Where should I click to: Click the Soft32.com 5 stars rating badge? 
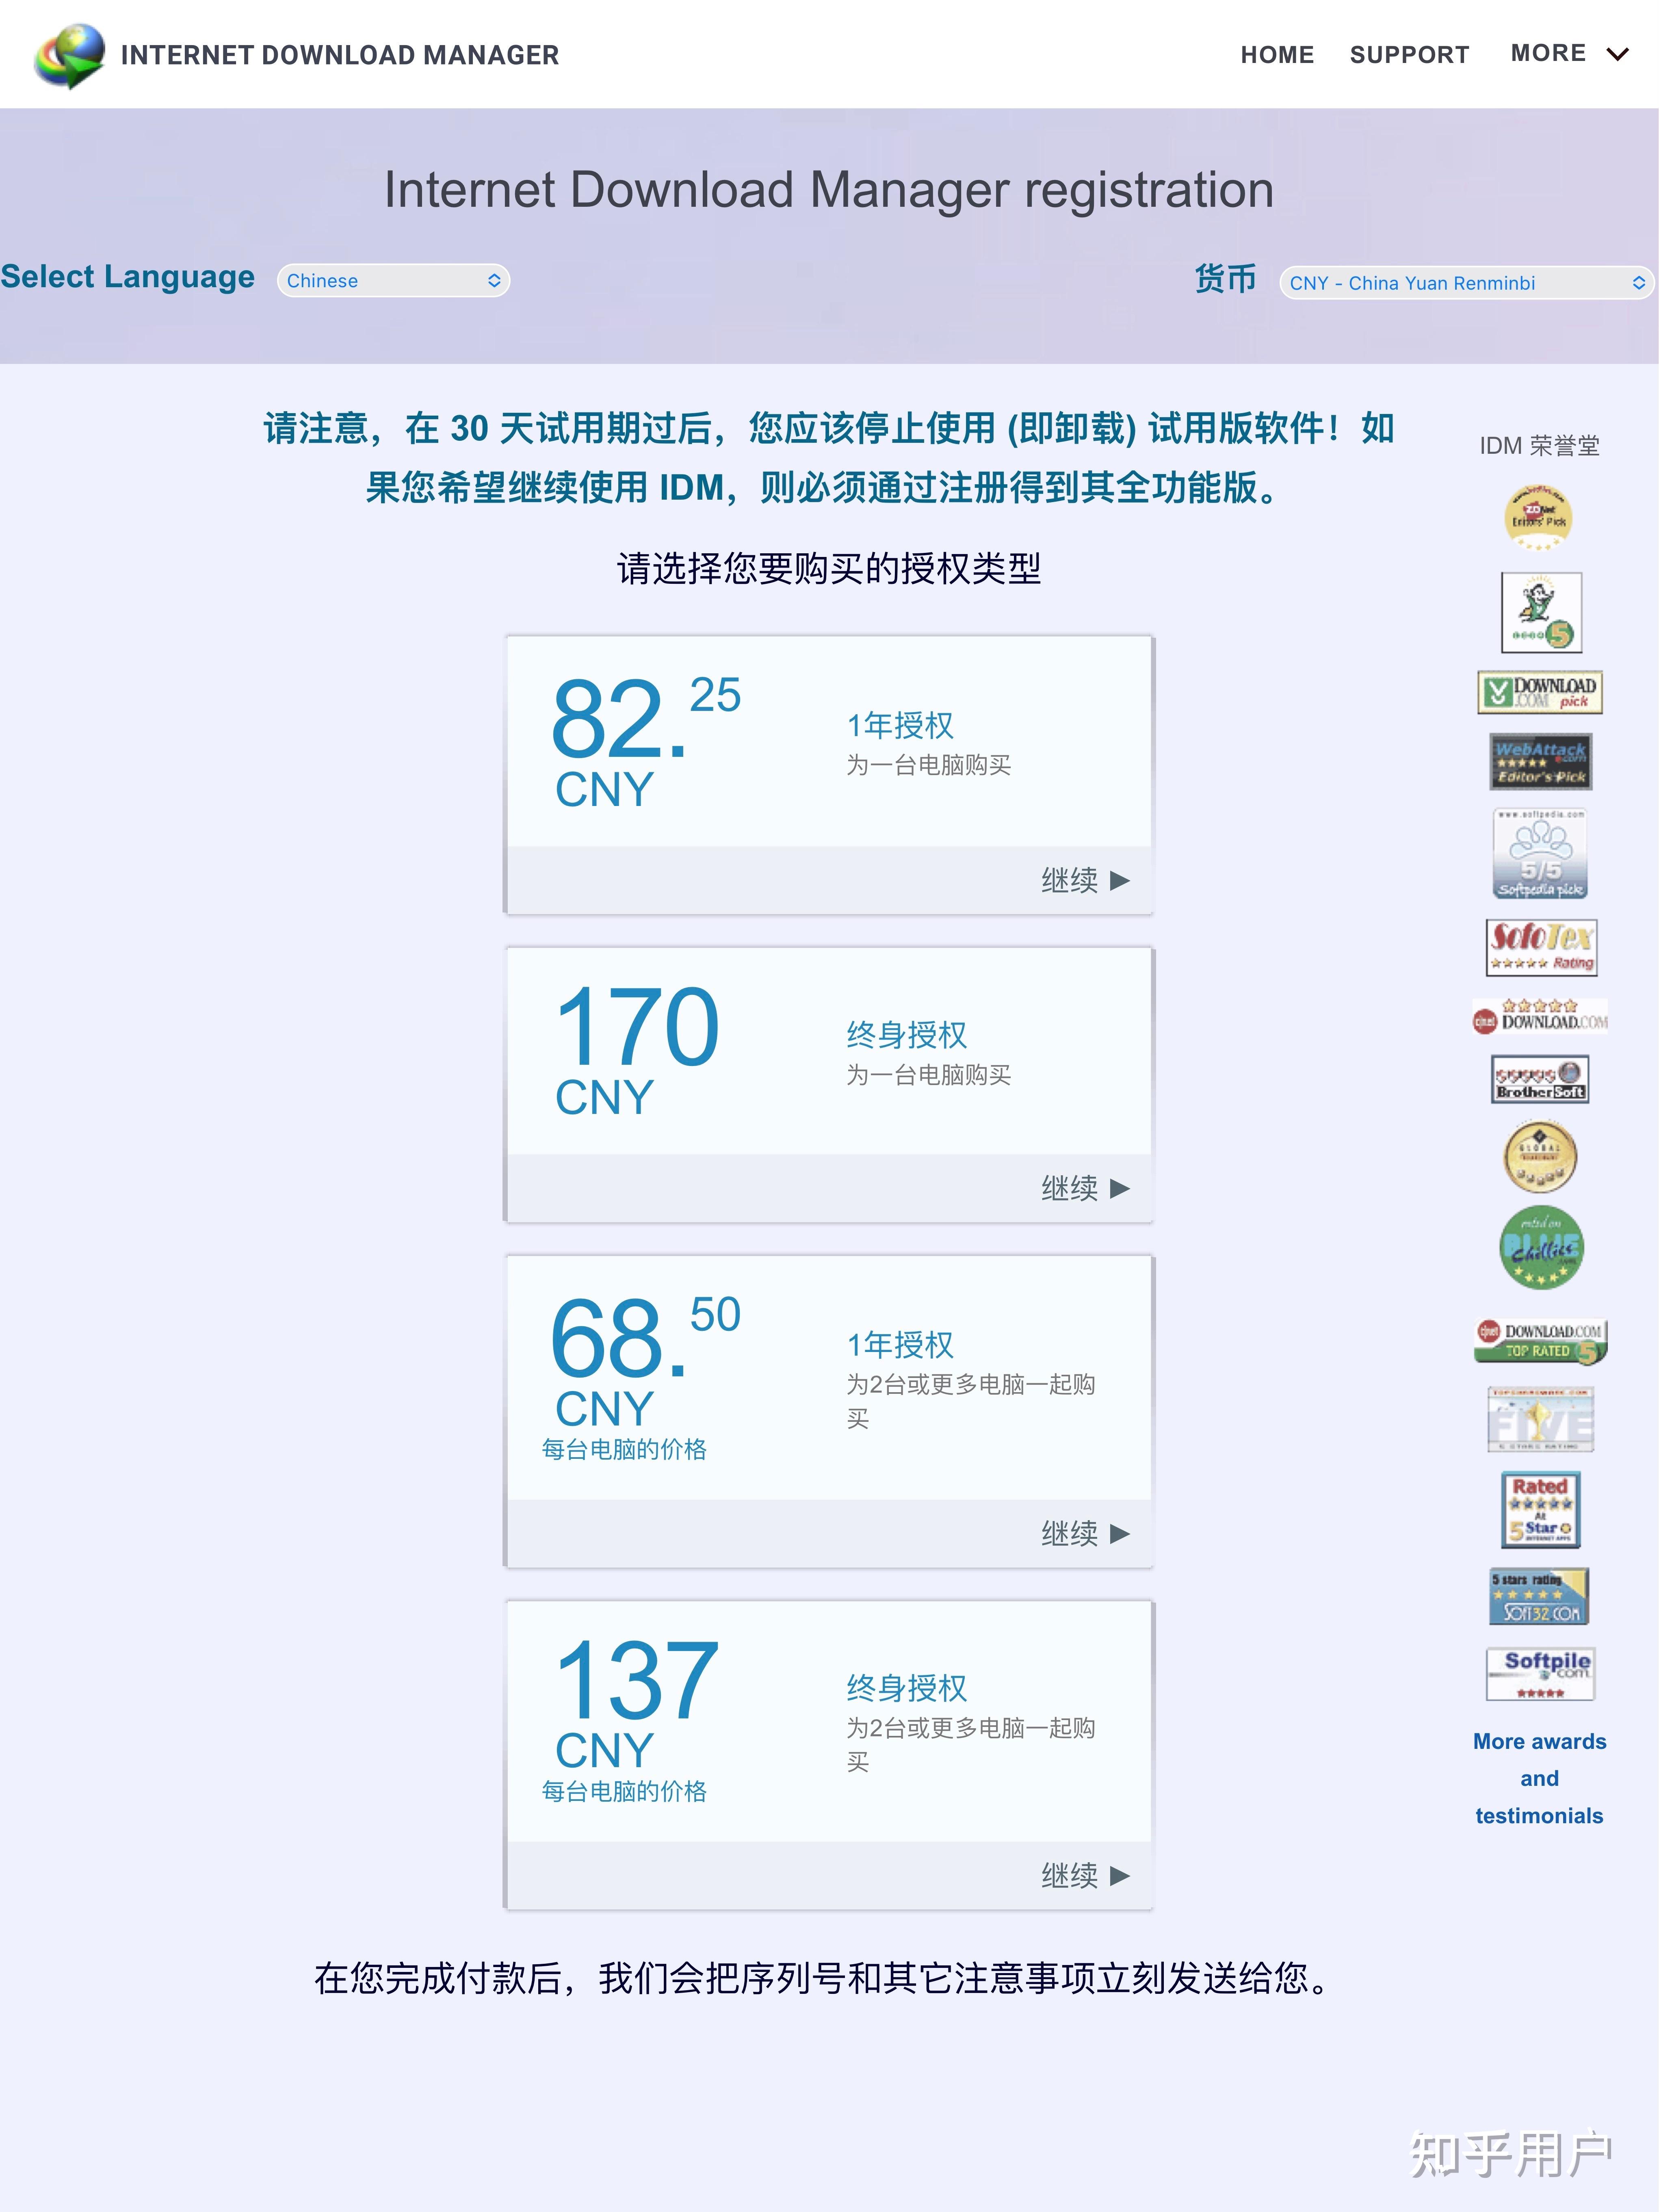pos(1540,1597)
